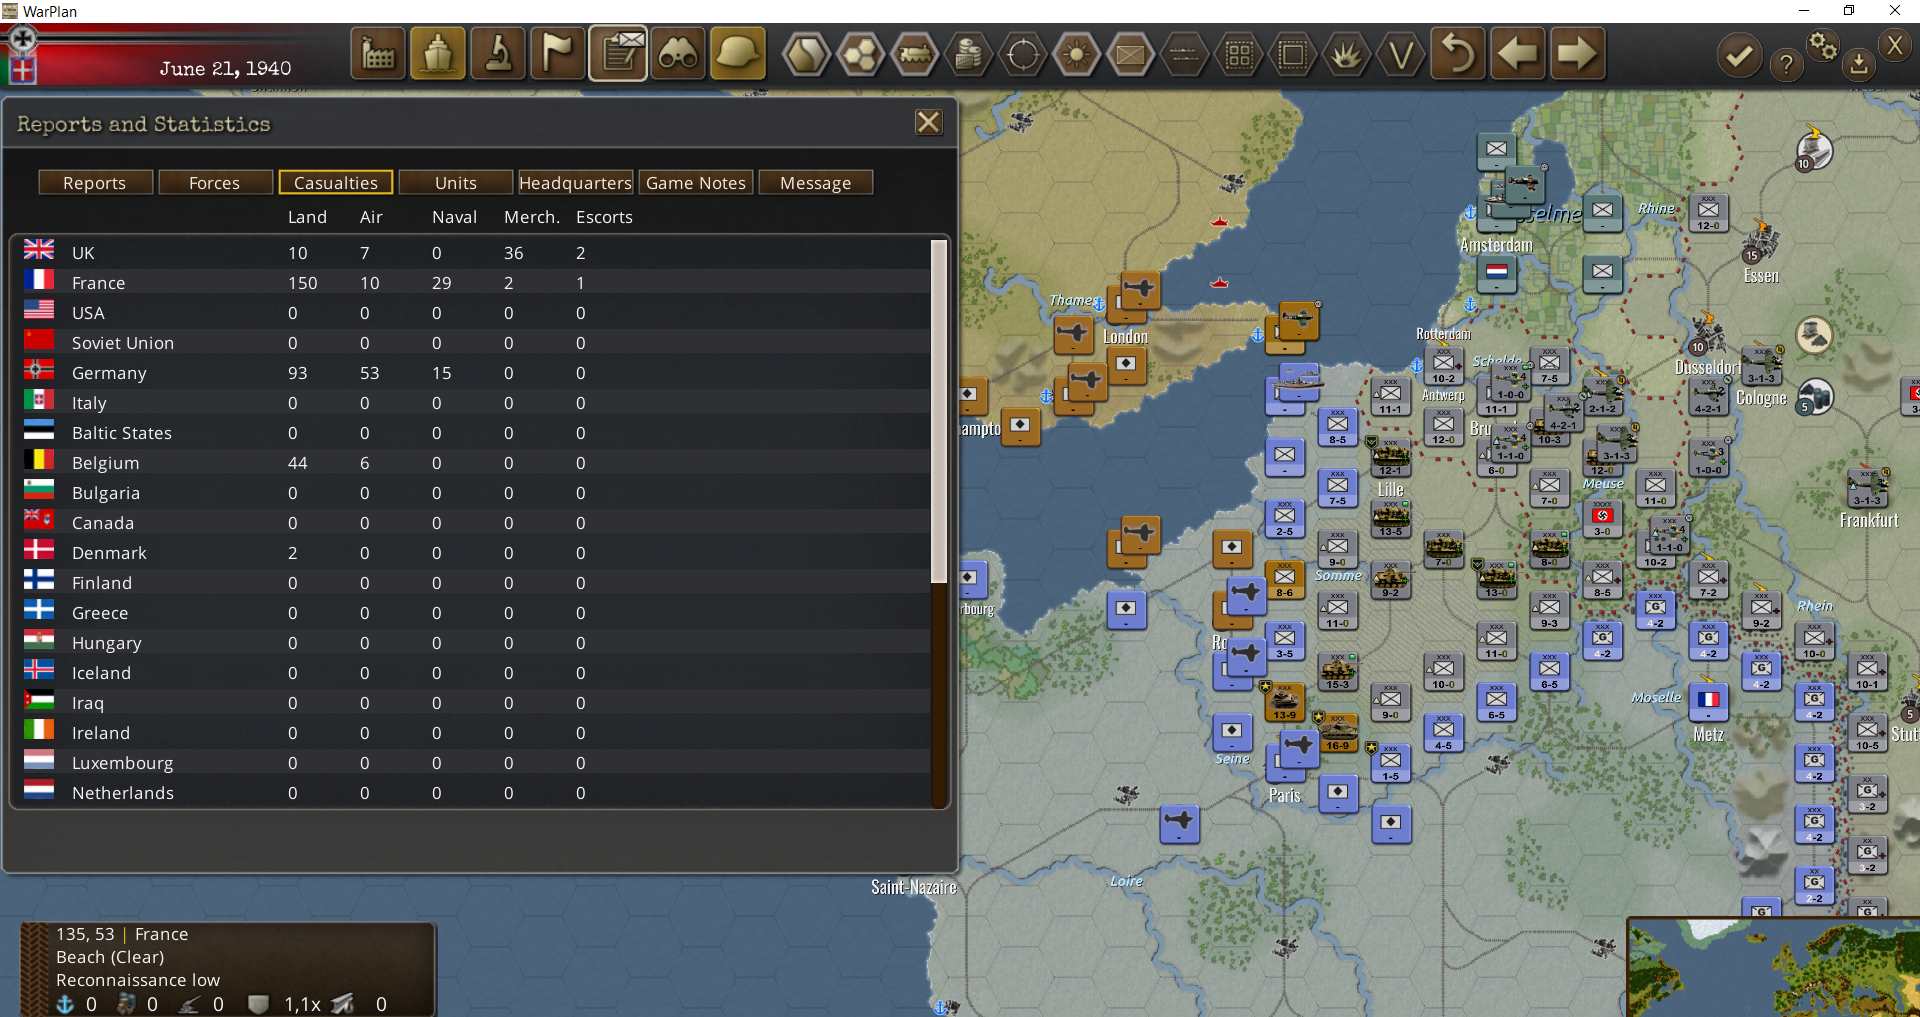Screen dimensions: 1920x1017
Task: Click the 'Escorts' column header
Action: [x=604, y=217]
